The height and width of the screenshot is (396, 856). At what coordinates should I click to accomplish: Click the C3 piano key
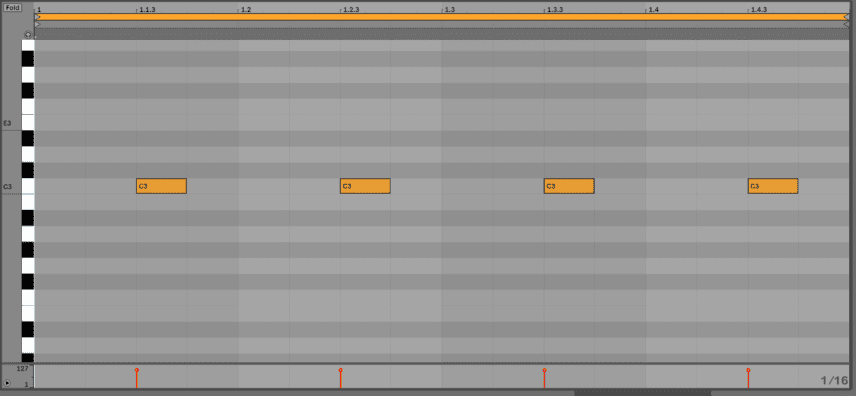[28, 186]
